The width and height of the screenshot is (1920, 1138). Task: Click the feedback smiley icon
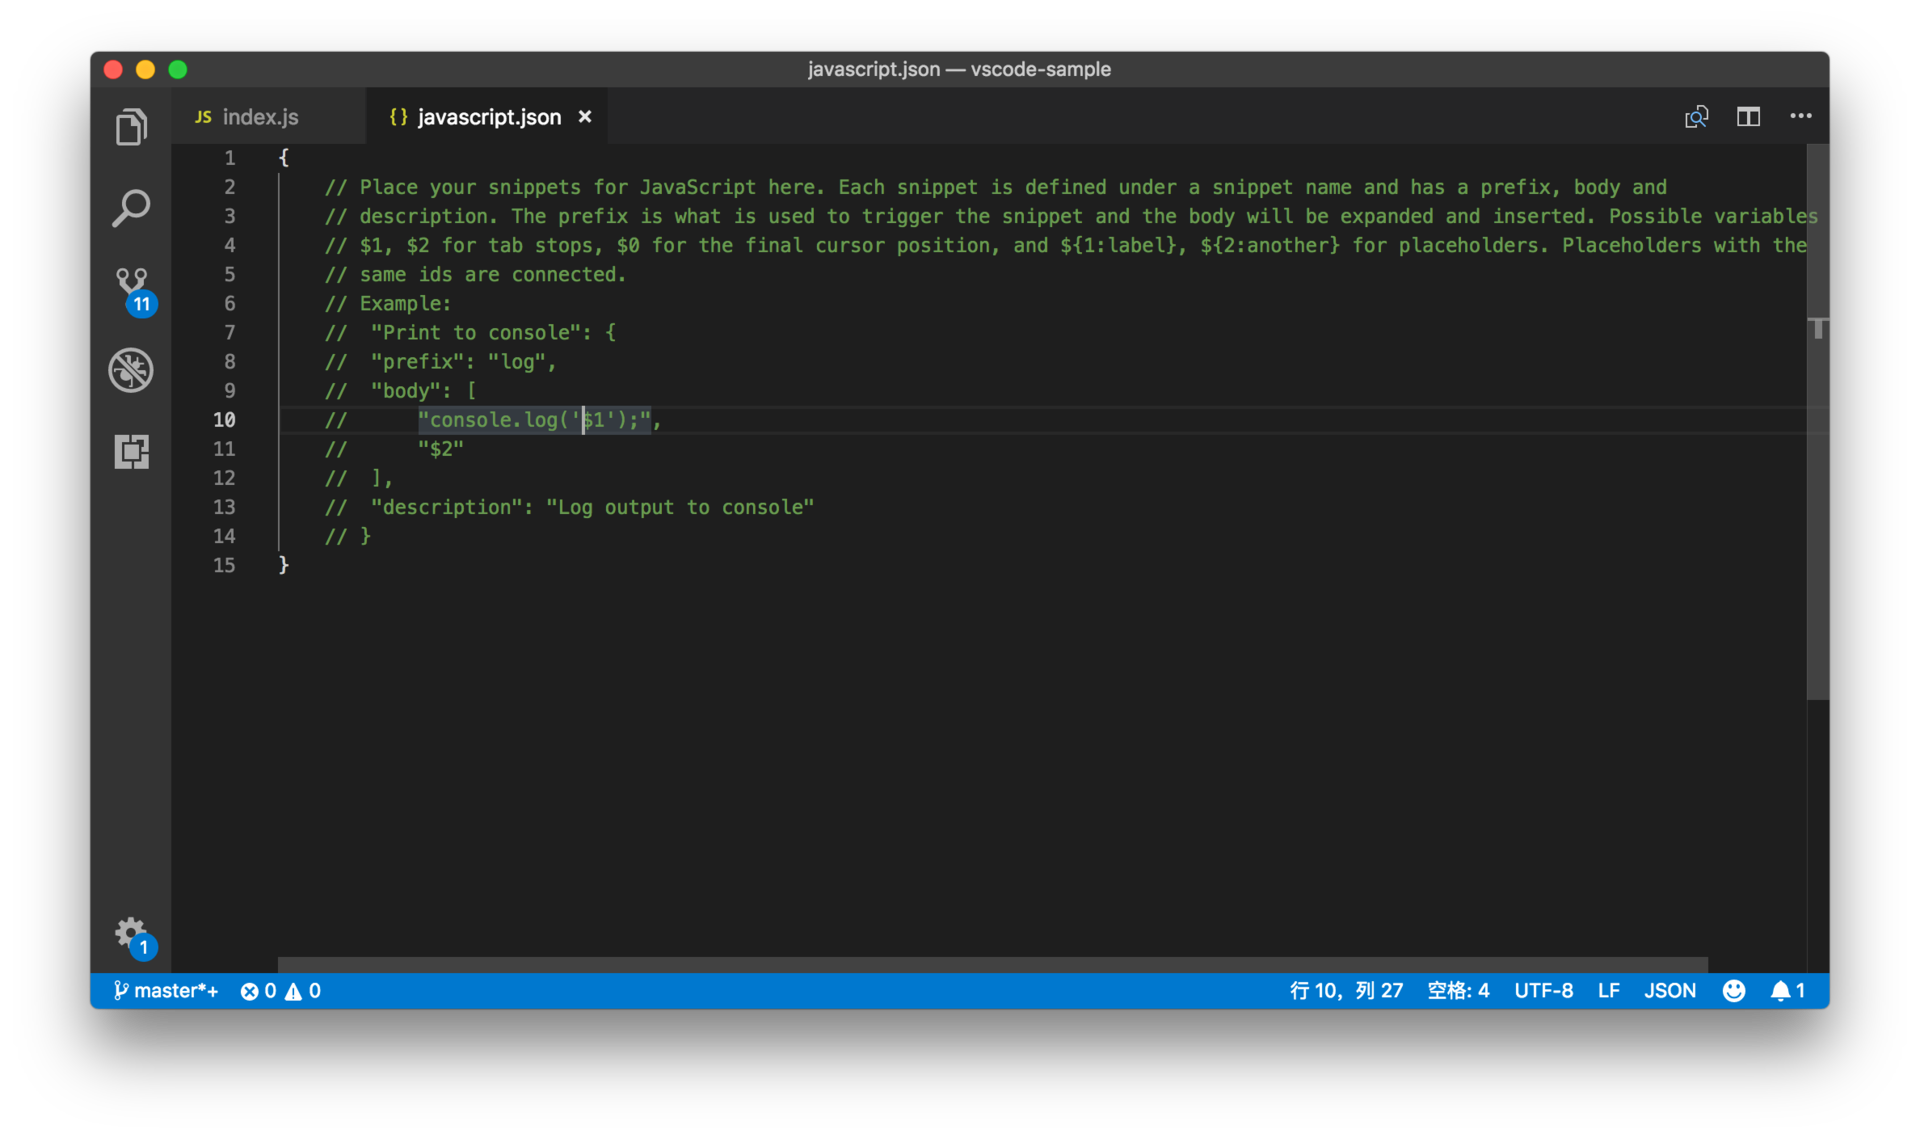(1734, 990)
